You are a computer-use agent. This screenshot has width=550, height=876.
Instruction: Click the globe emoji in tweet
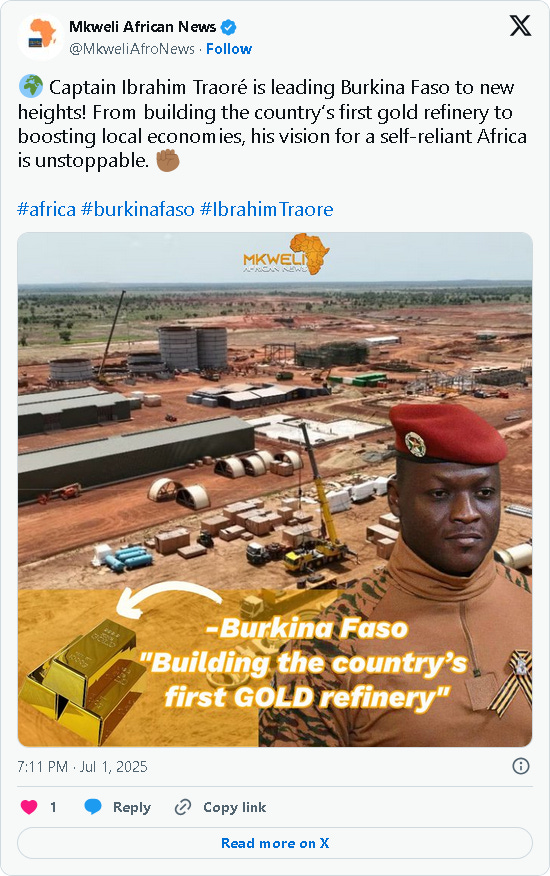(x=31, y=87)
